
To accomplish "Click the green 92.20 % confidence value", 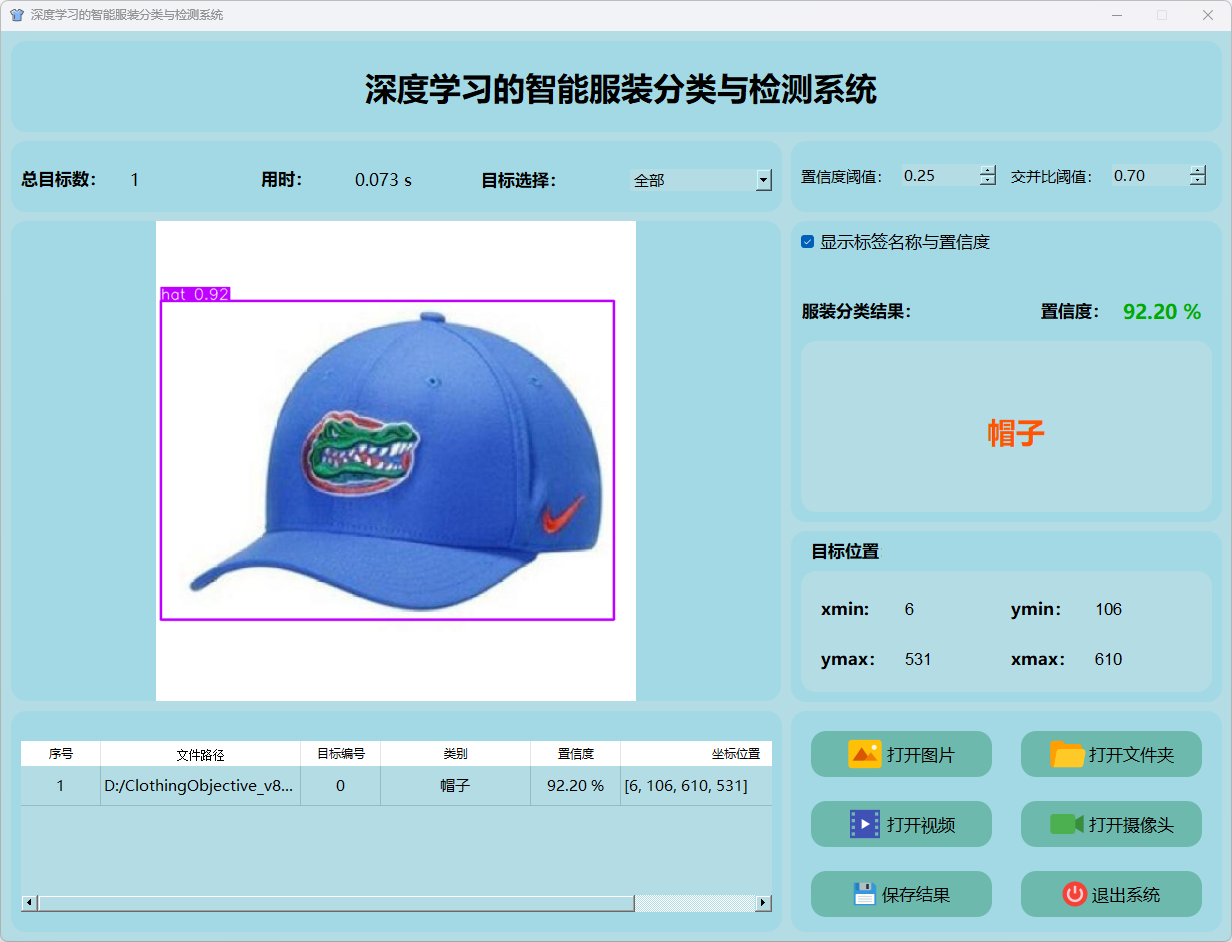I will coord(1162,312).
